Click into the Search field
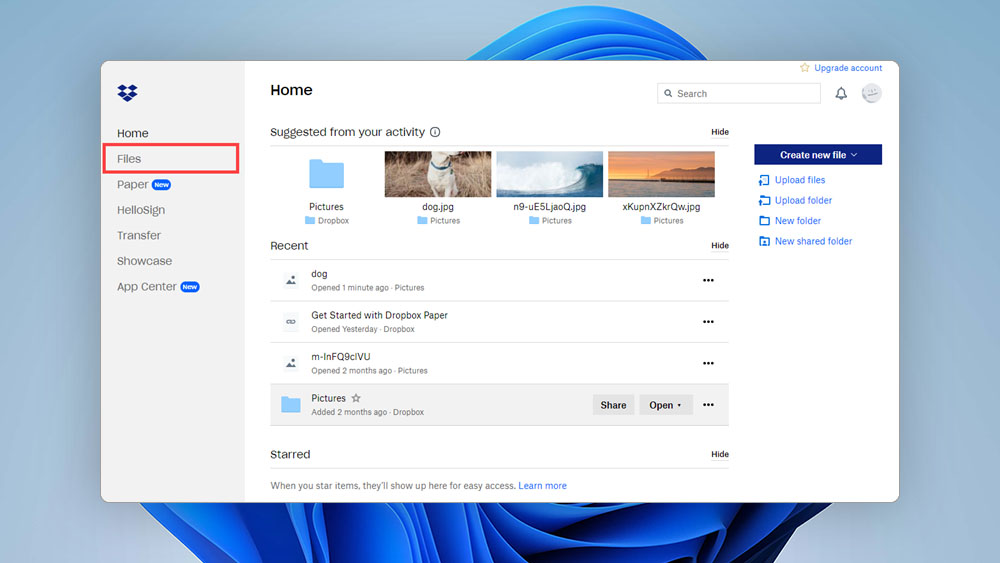The height and width of the screenshot is (563, 1000). [x=739, y=93]
